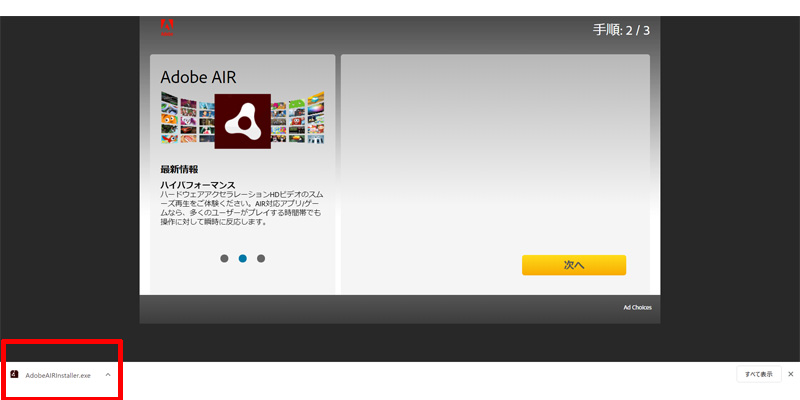Select the second blue carousel dot

click(x=242, y=259)
